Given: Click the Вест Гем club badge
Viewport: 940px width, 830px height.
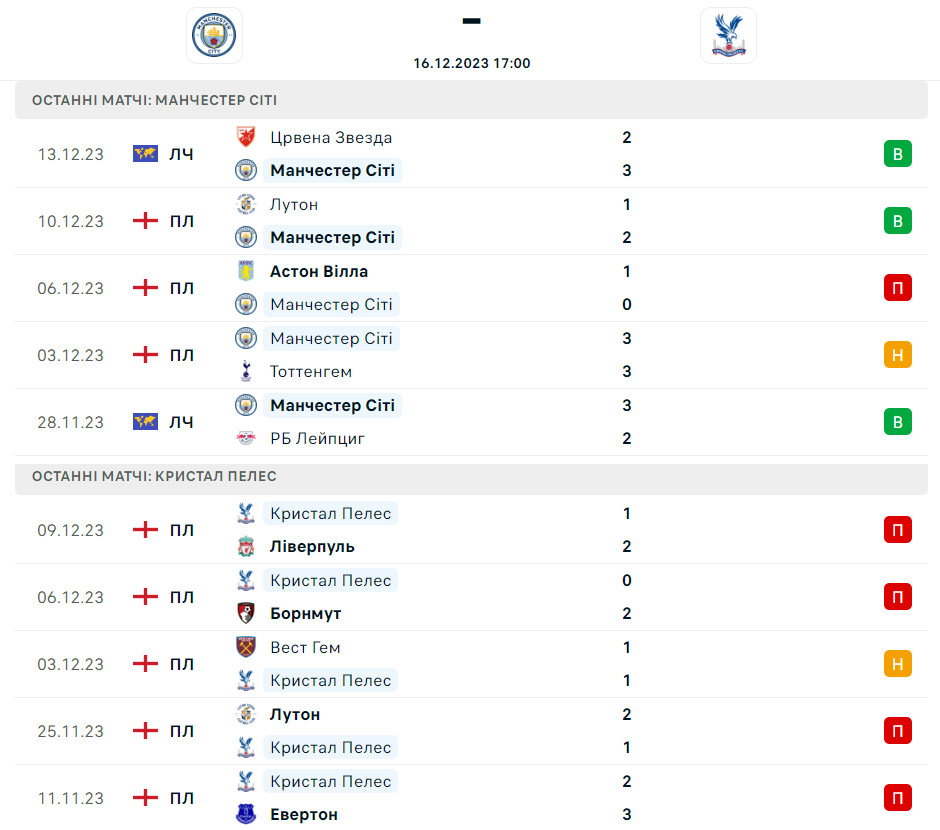Looking at the screenshot, I should point(246,647).
